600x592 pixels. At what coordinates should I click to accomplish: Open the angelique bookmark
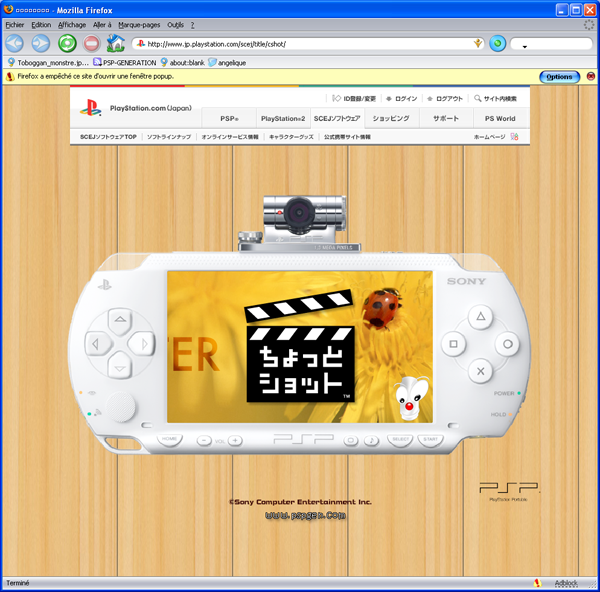coord(227,63)
